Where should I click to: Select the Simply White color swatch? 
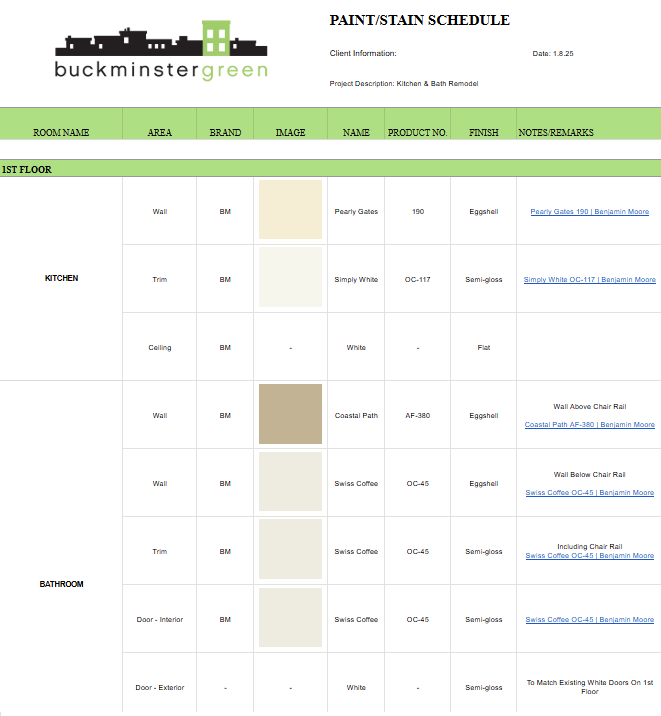click(290, 277)
